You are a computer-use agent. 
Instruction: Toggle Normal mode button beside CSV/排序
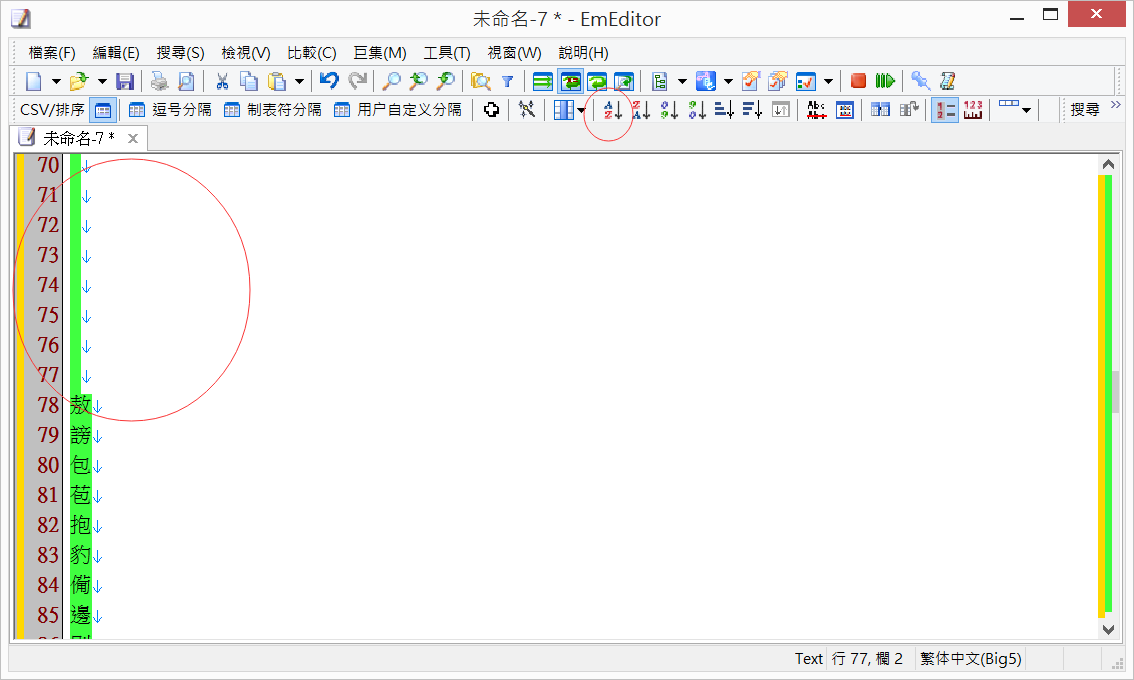[x=103, y=110]
